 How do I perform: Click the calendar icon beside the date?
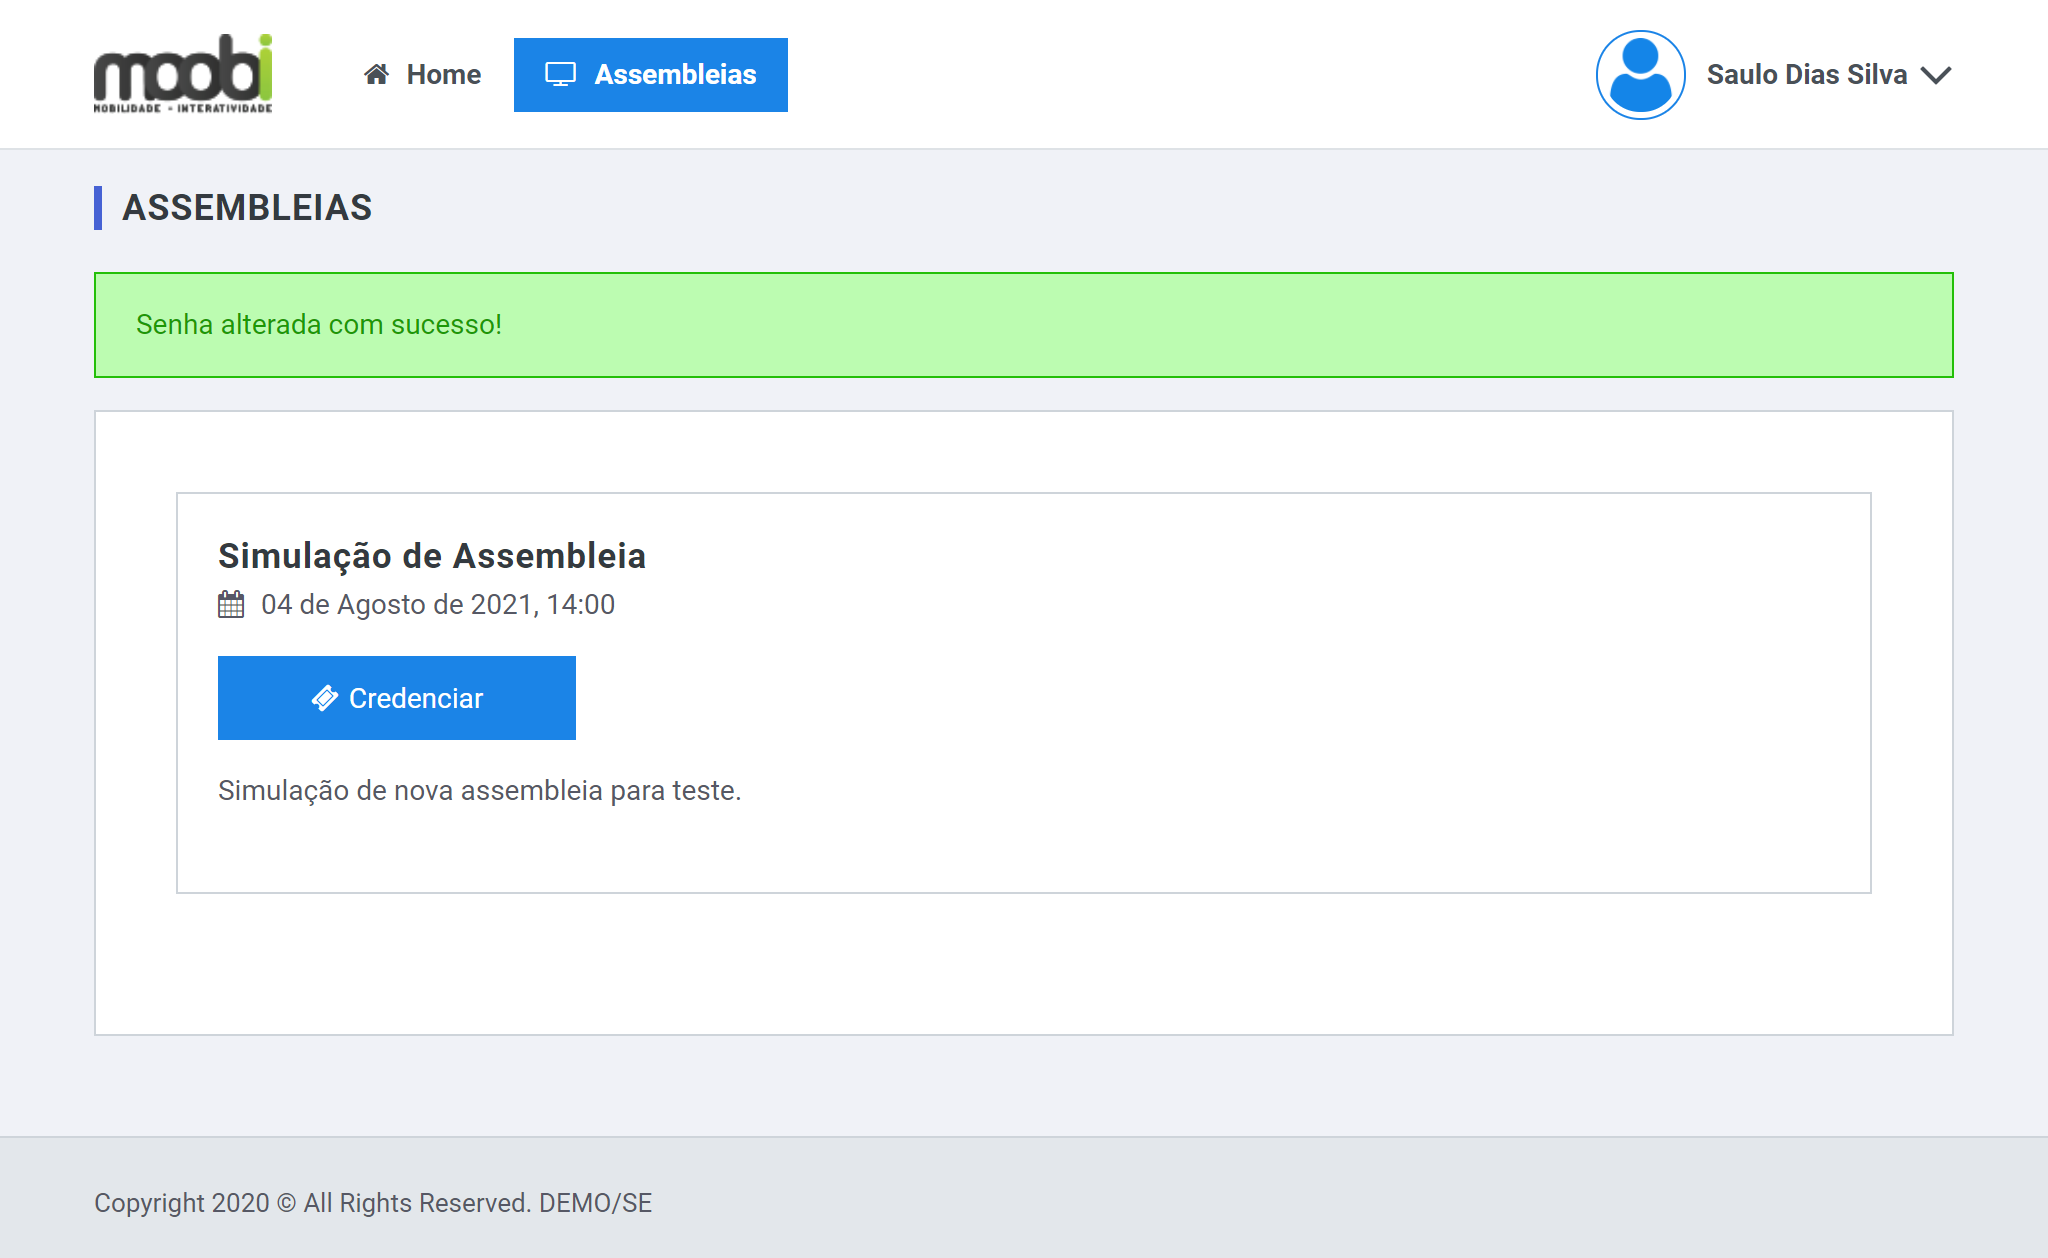click(x=231, y=605)
